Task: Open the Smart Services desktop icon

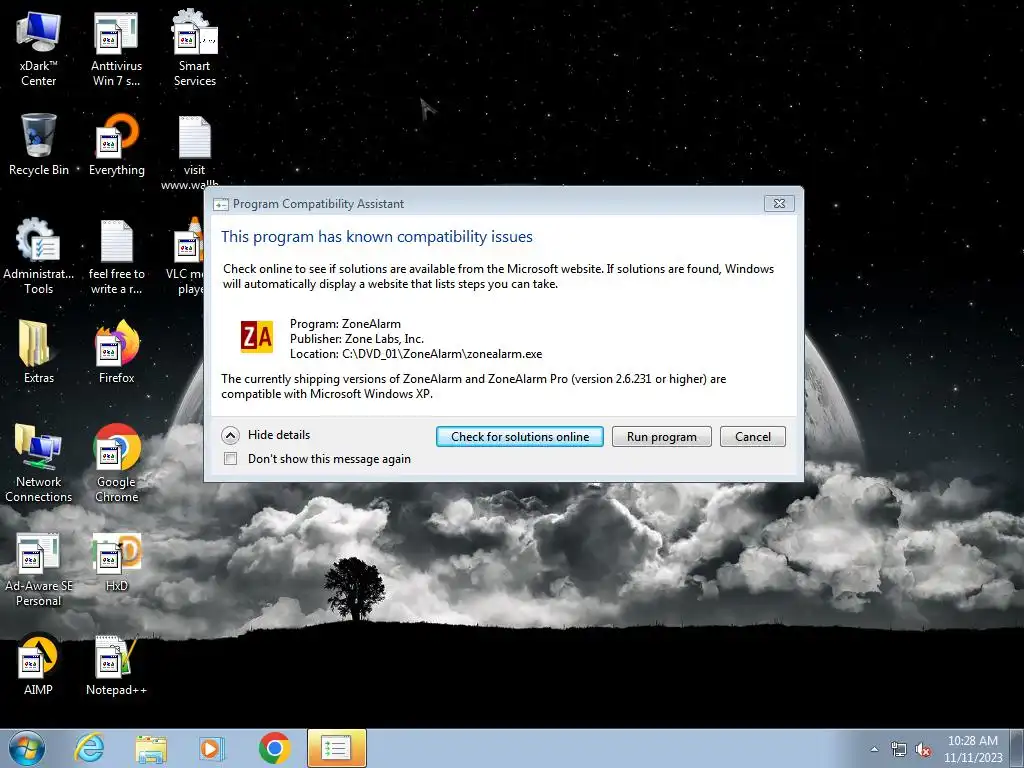Action: coord(195,49)
